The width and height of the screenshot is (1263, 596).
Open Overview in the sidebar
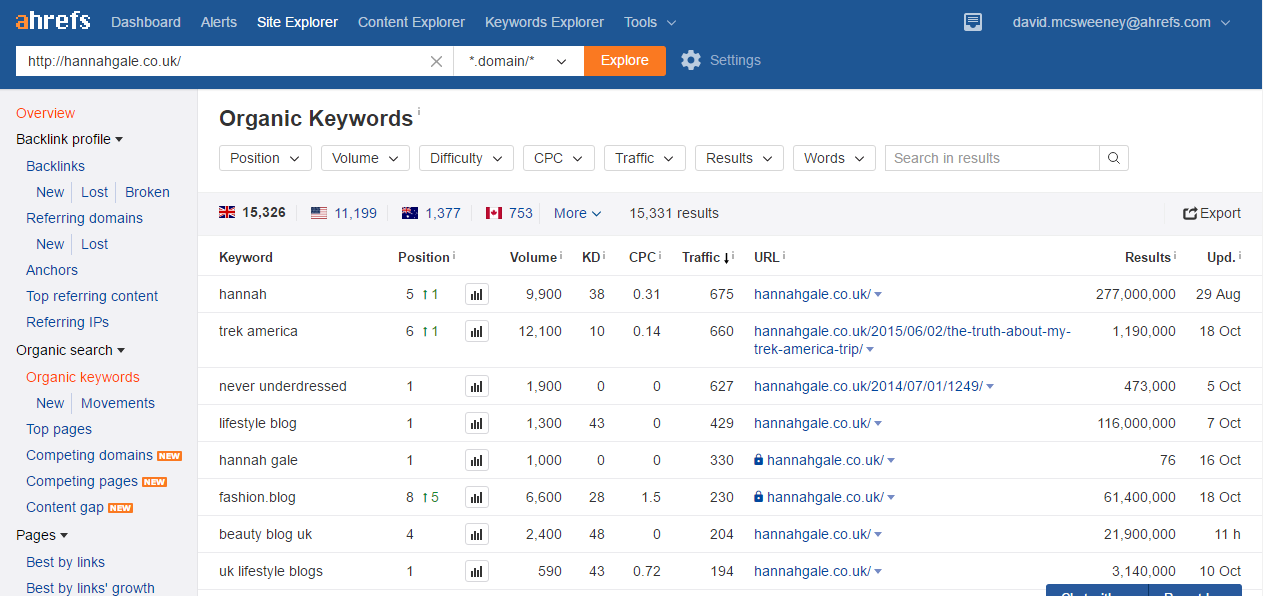45,113
